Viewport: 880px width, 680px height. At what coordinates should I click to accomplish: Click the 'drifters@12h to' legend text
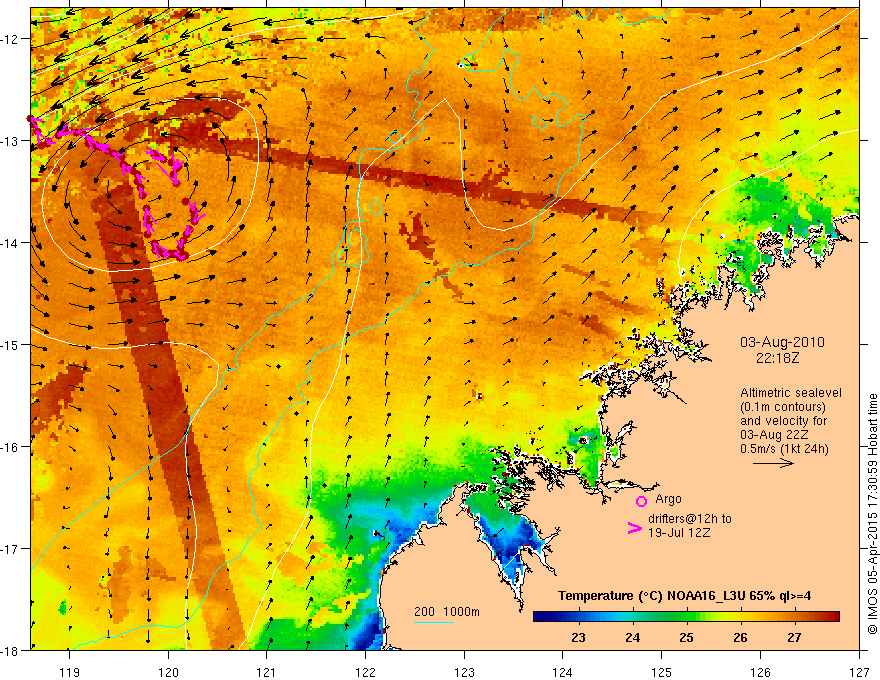690,518
